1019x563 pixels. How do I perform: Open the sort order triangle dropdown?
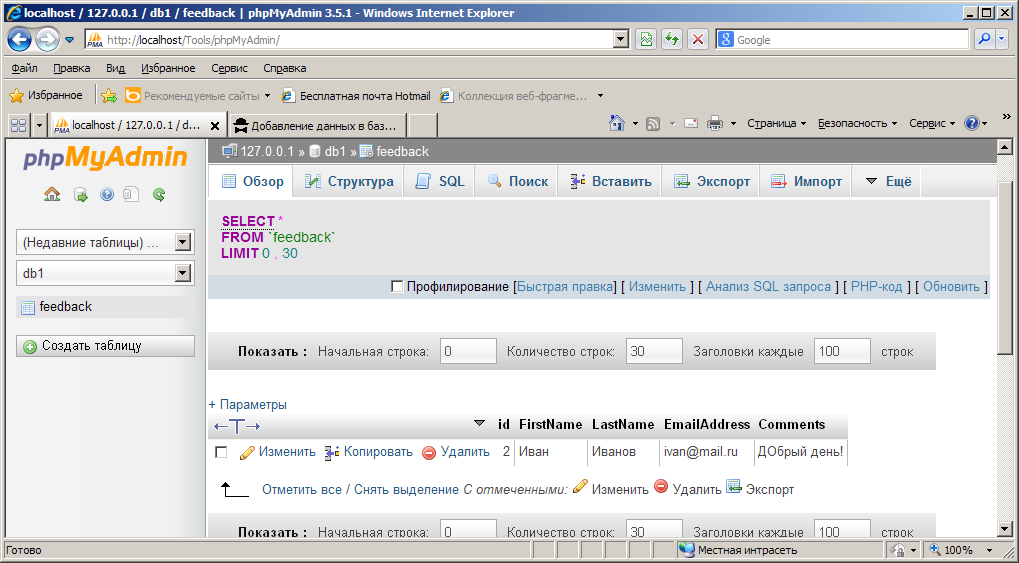(x=480, y=423)
